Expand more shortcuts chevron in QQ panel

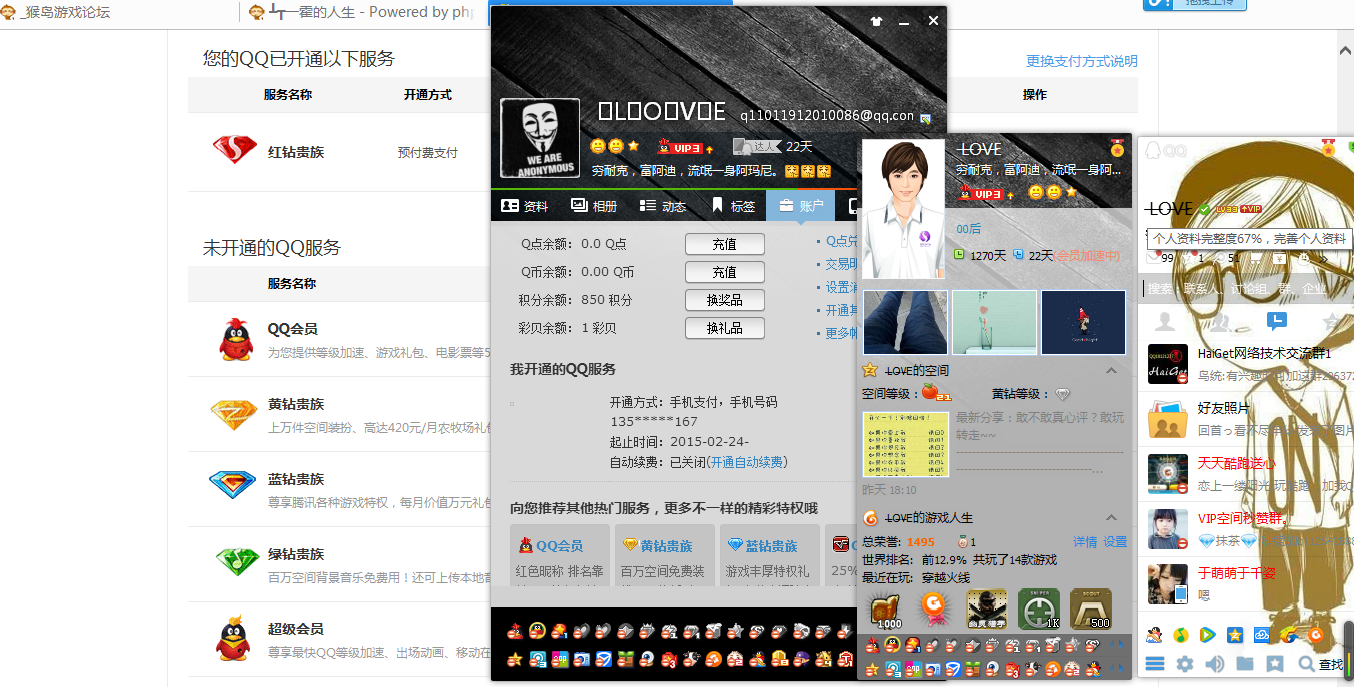click(x=1323, y=258)
